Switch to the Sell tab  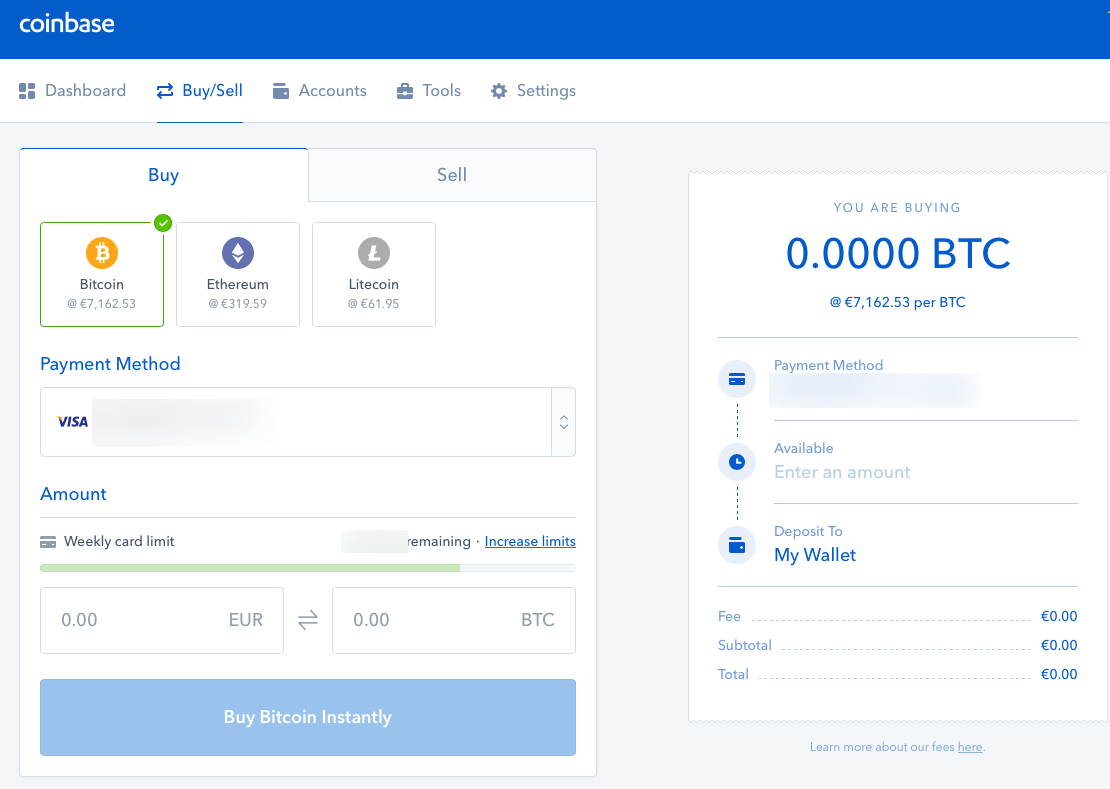click(x=452, y=175)
